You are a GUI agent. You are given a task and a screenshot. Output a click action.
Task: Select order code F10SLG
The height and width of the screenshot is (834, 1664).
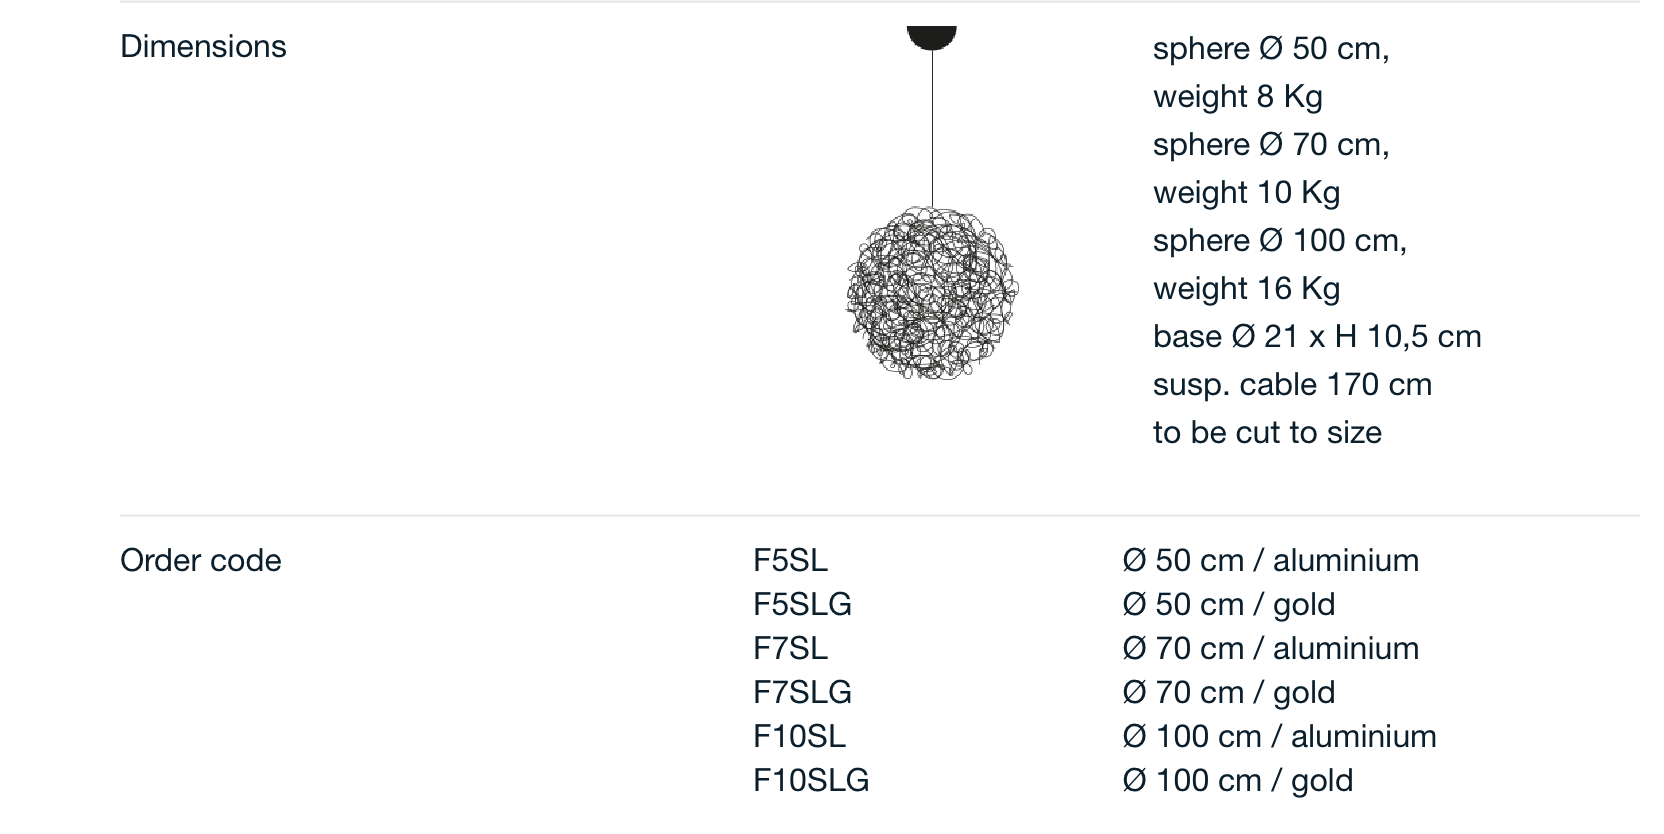coord(811,780)
